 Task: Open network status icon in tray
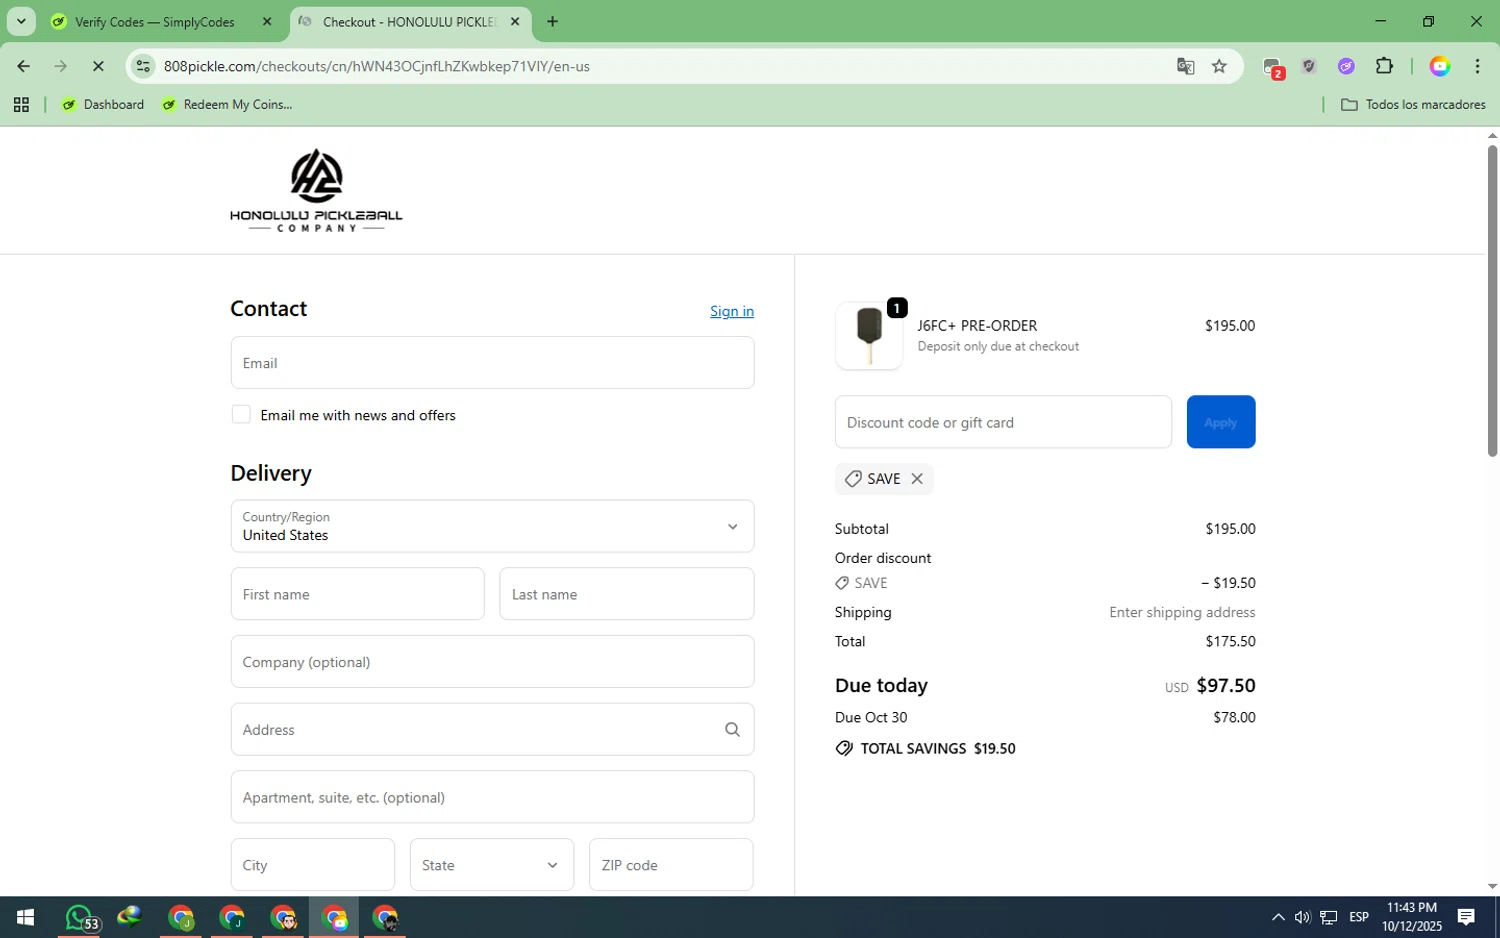click(1329, 917)
